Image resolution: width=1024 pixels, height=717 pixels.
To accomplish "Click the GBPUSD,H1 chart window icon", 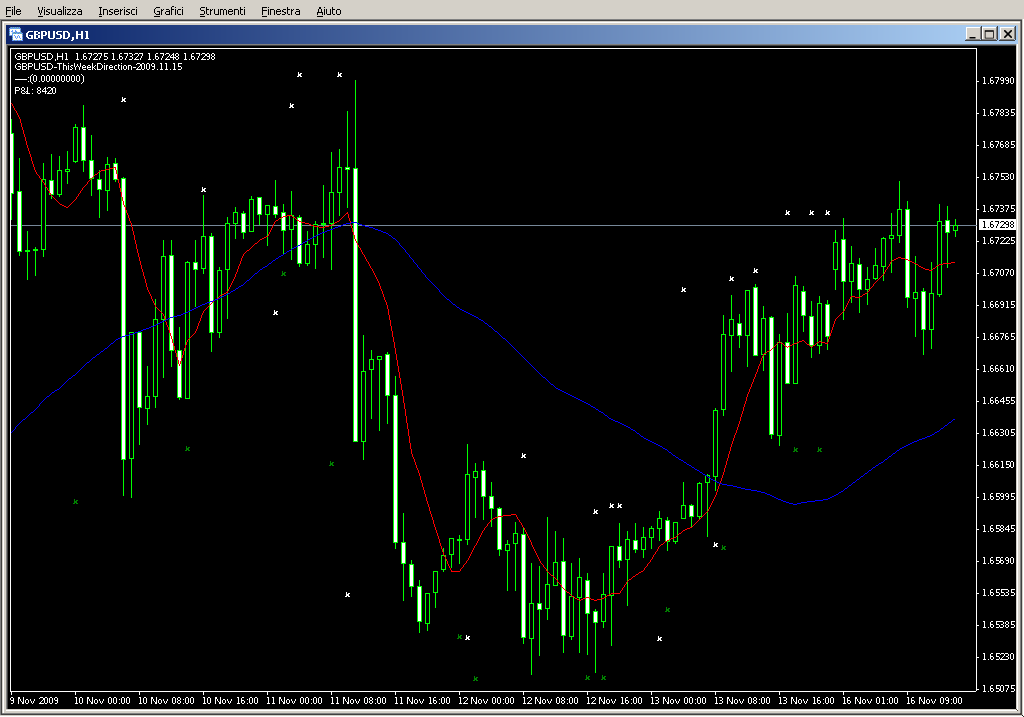I will coord(15,35).
